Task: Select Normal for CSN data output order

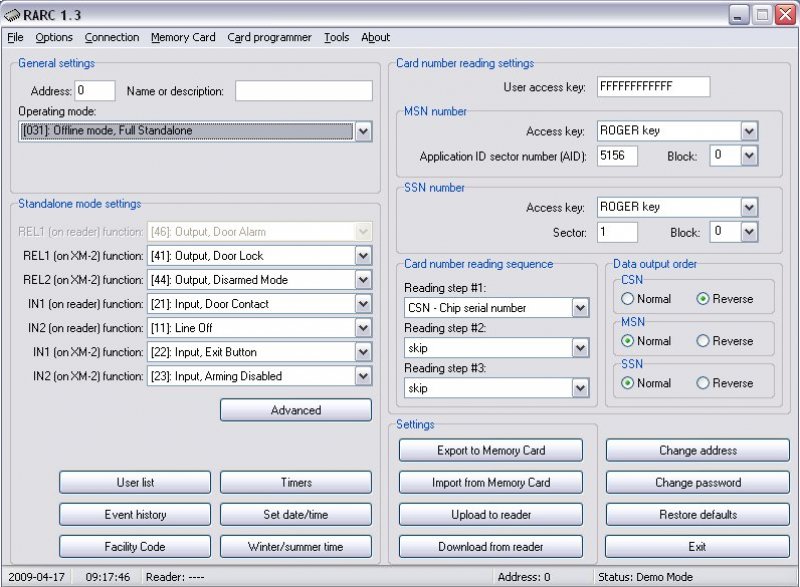Action: [x=628, y=299]
